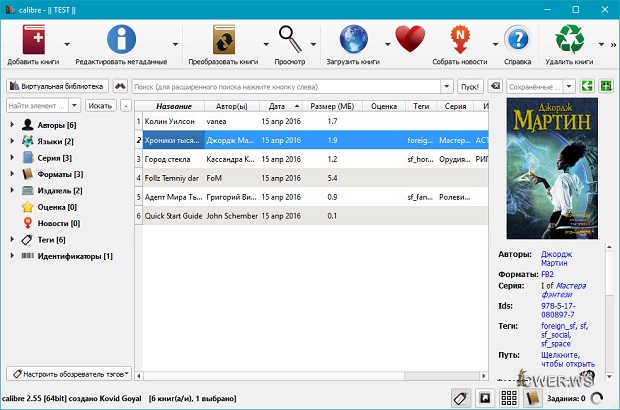Open the book viewer magnifier icon
The height and width of the screenshot is (410, 620).
coord(291,40)
